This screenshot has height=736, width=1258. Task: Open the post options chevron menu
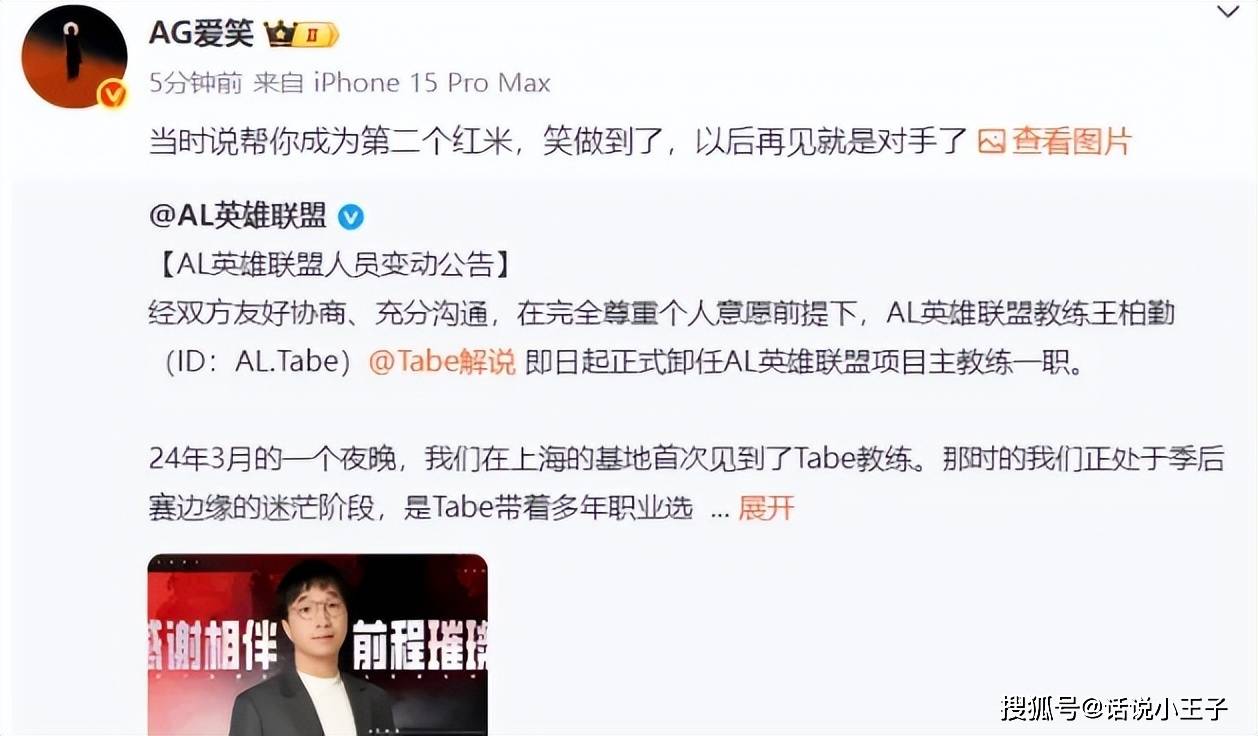click(1227, 13)
